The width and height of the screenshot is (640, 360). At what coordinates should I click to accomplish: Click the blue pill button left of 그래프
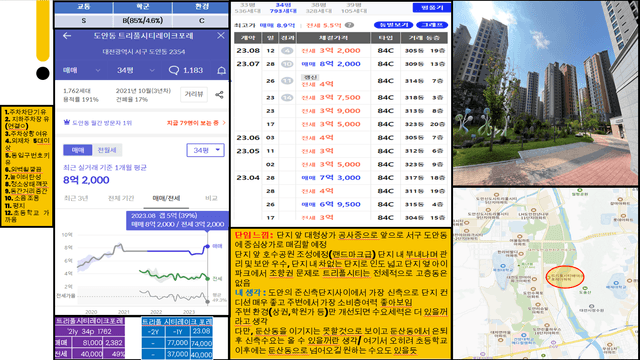393,25
